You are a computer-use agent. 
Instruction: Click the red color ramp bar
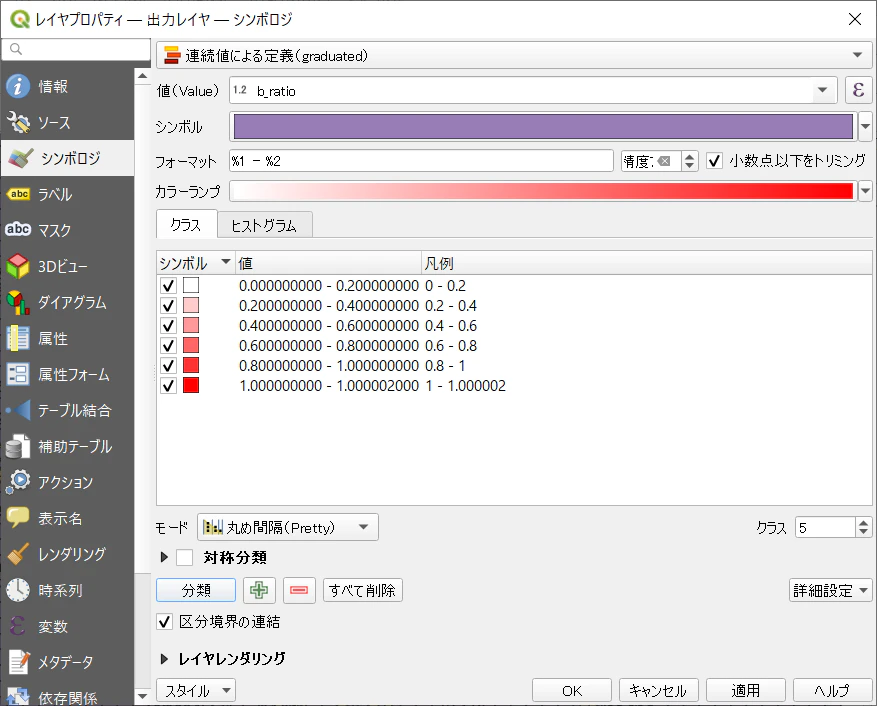[x=543, y=191]
